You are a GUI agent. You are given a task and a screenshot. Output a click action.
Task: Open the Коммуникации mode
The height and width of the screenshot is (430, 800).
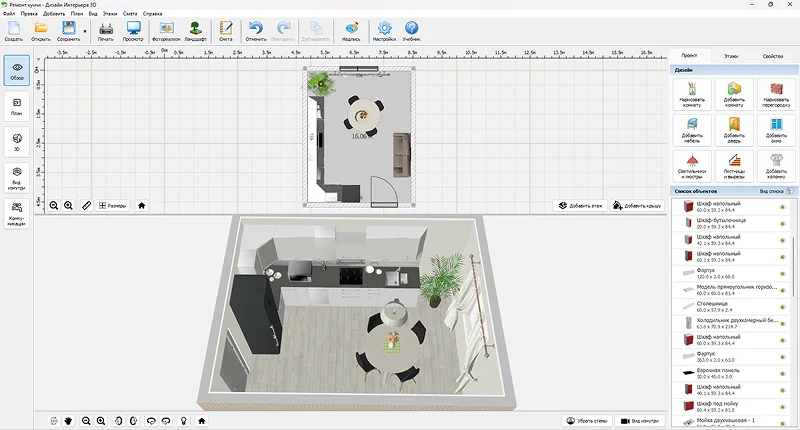tap(17, 214)
